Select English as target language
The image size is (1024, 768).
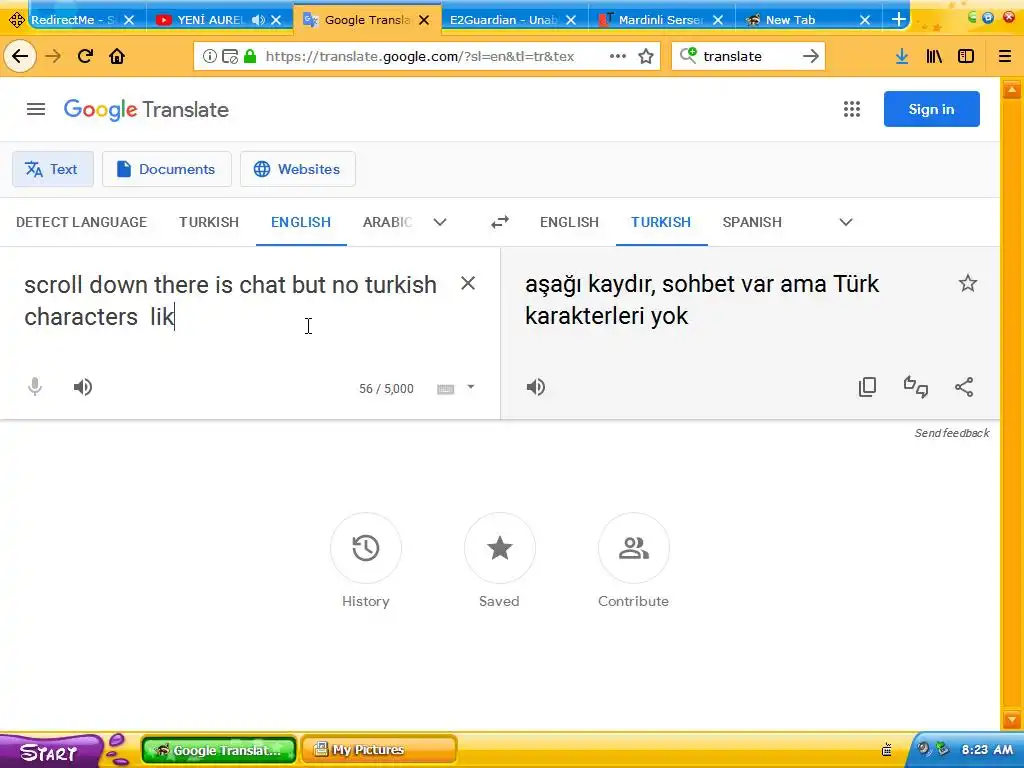[x=569, y=223]
